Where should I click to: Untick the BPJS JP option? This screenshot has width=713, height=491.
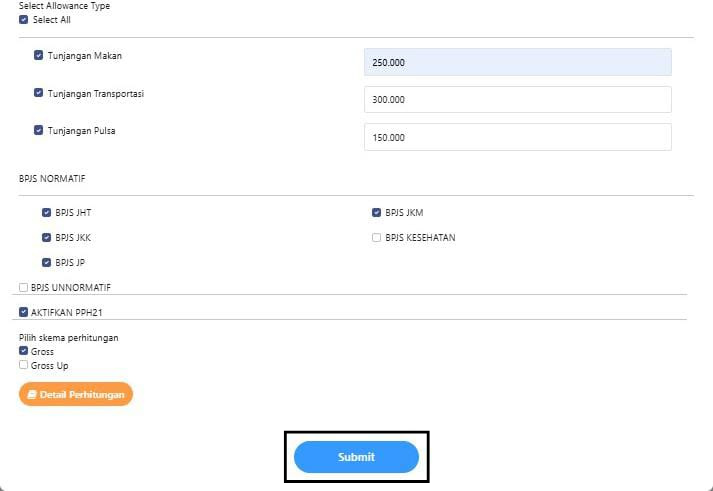pos(46,263)
